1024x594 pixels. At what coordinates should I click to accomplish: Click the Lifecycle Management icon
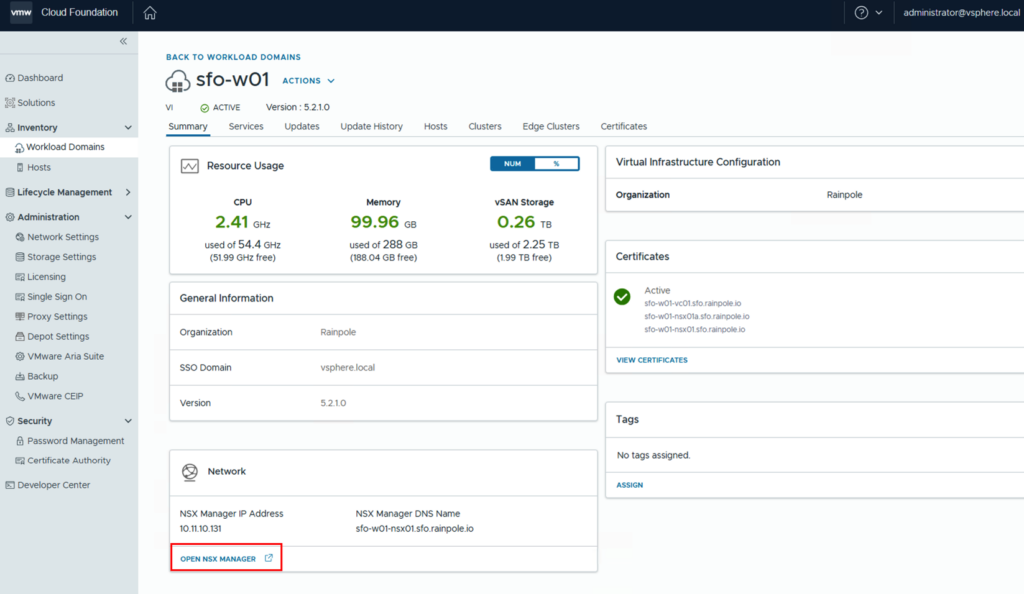click(10, 192)
